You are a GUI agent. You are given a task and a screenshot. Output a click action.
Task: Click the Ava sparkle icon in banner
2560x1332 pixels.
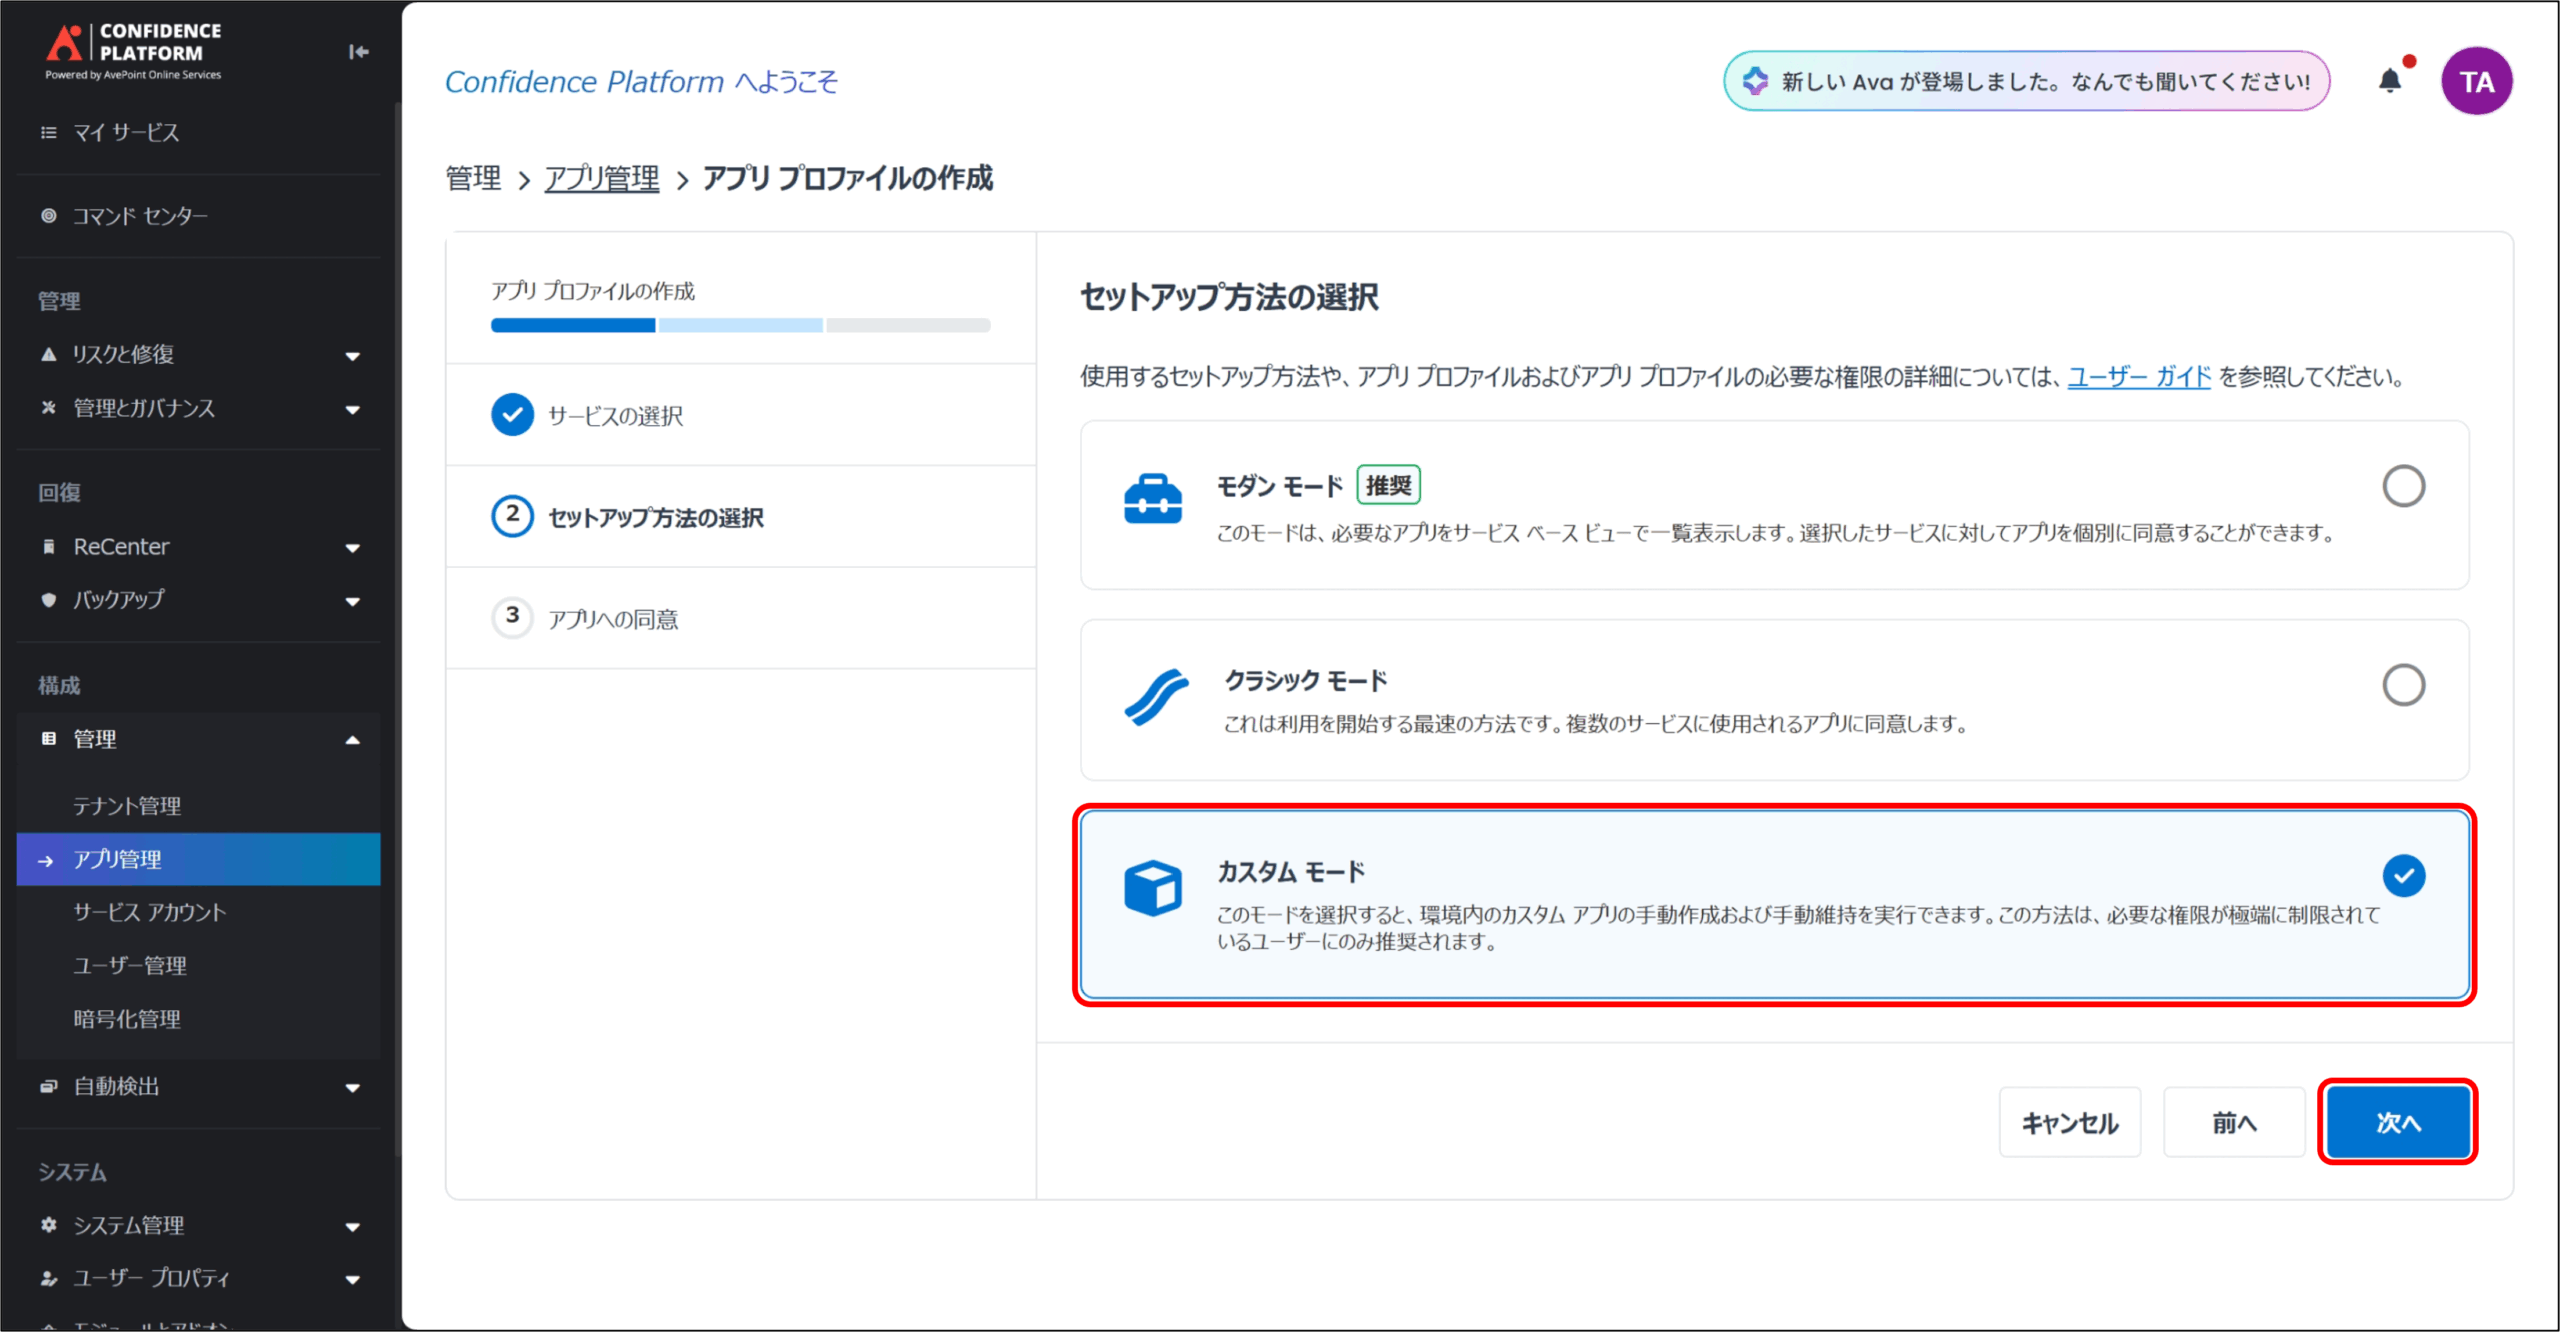pos(1755,81)
